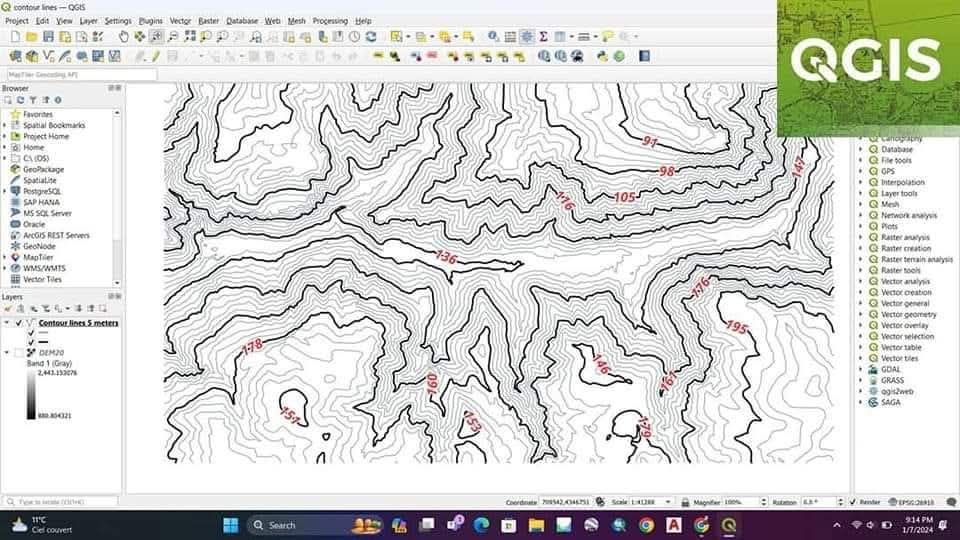Select WMS/WMTS in the Browser panel
Screen dimensions: 960x540
44,269
